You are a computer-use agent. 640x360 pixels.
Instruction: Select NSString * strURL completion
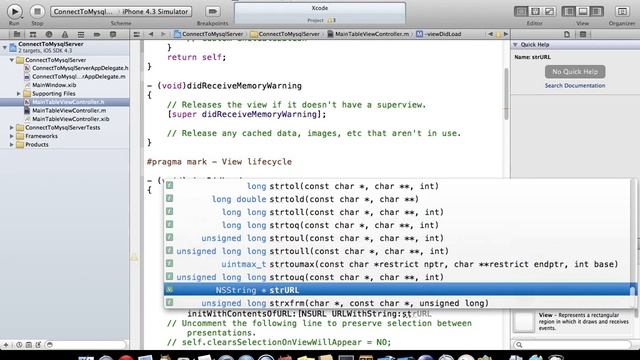398,290
